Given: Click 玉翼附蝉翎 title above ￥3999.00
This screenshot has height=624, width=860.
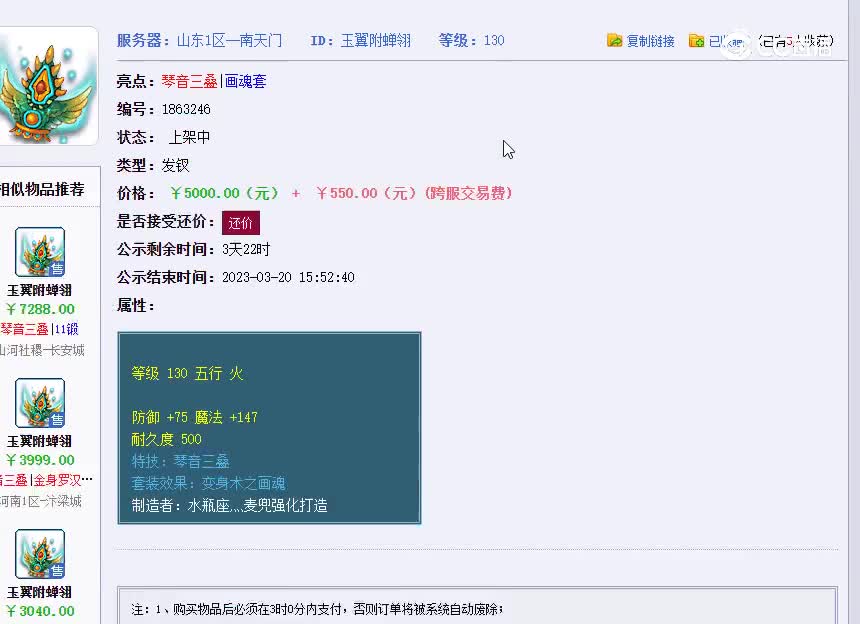Looking at the screenshot, I should pos(39,441).
